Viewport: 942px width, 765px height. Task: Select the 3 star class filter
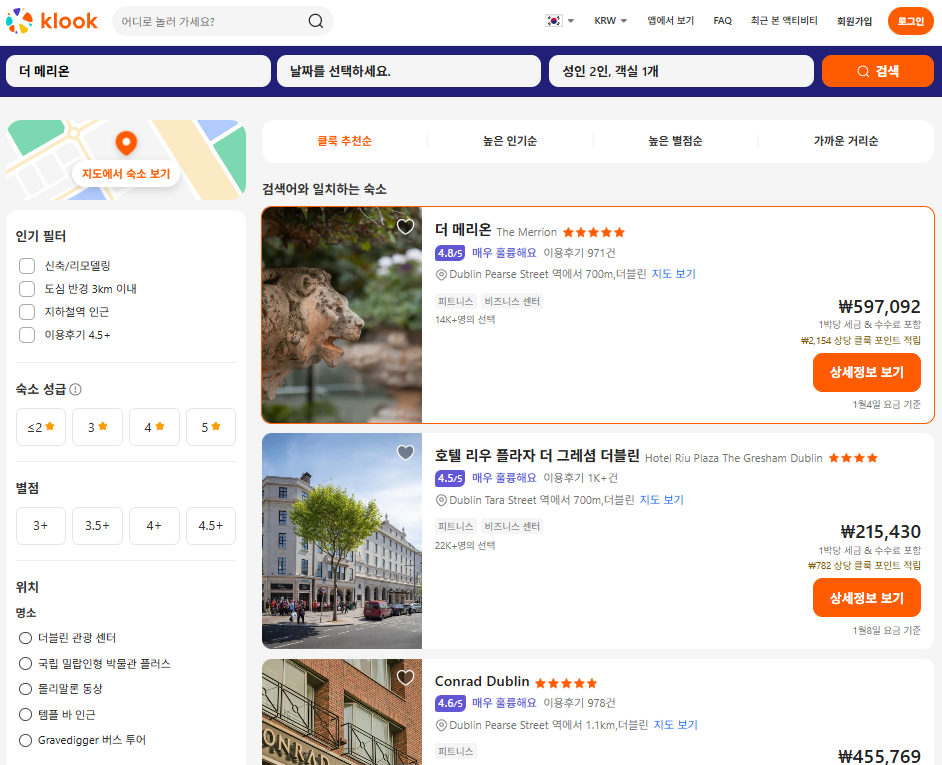[x=97, y=427]
